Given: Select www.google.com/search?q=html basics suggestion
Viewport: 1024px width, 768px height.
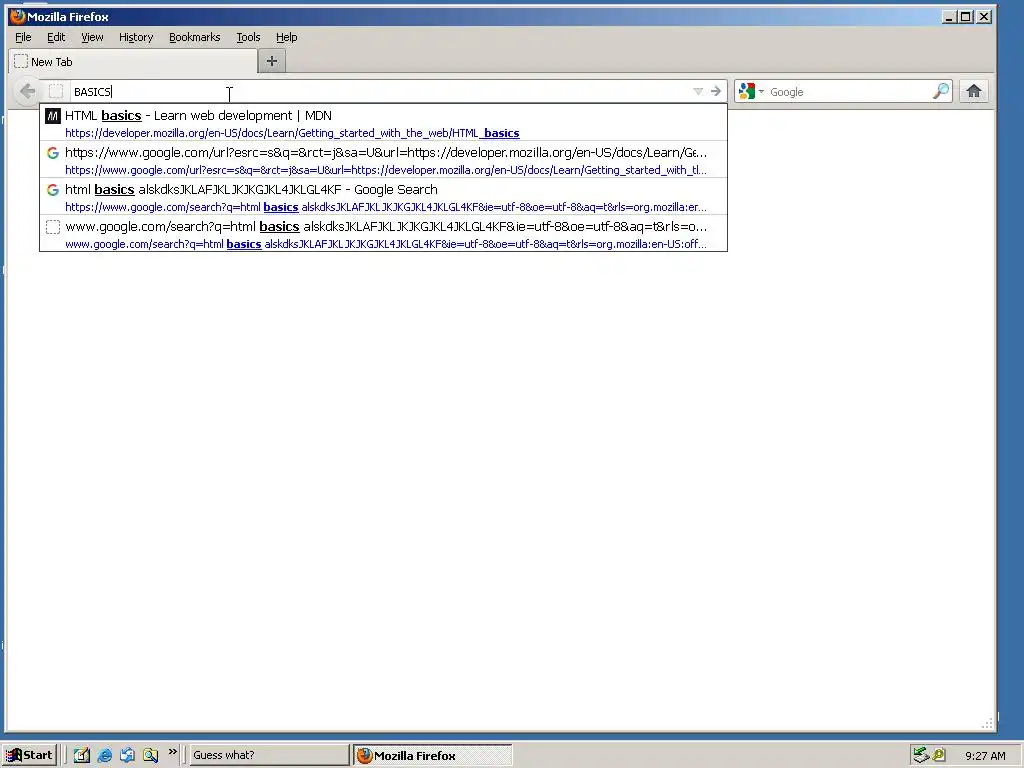Looking at the screenshot, I should click(383, 234).
